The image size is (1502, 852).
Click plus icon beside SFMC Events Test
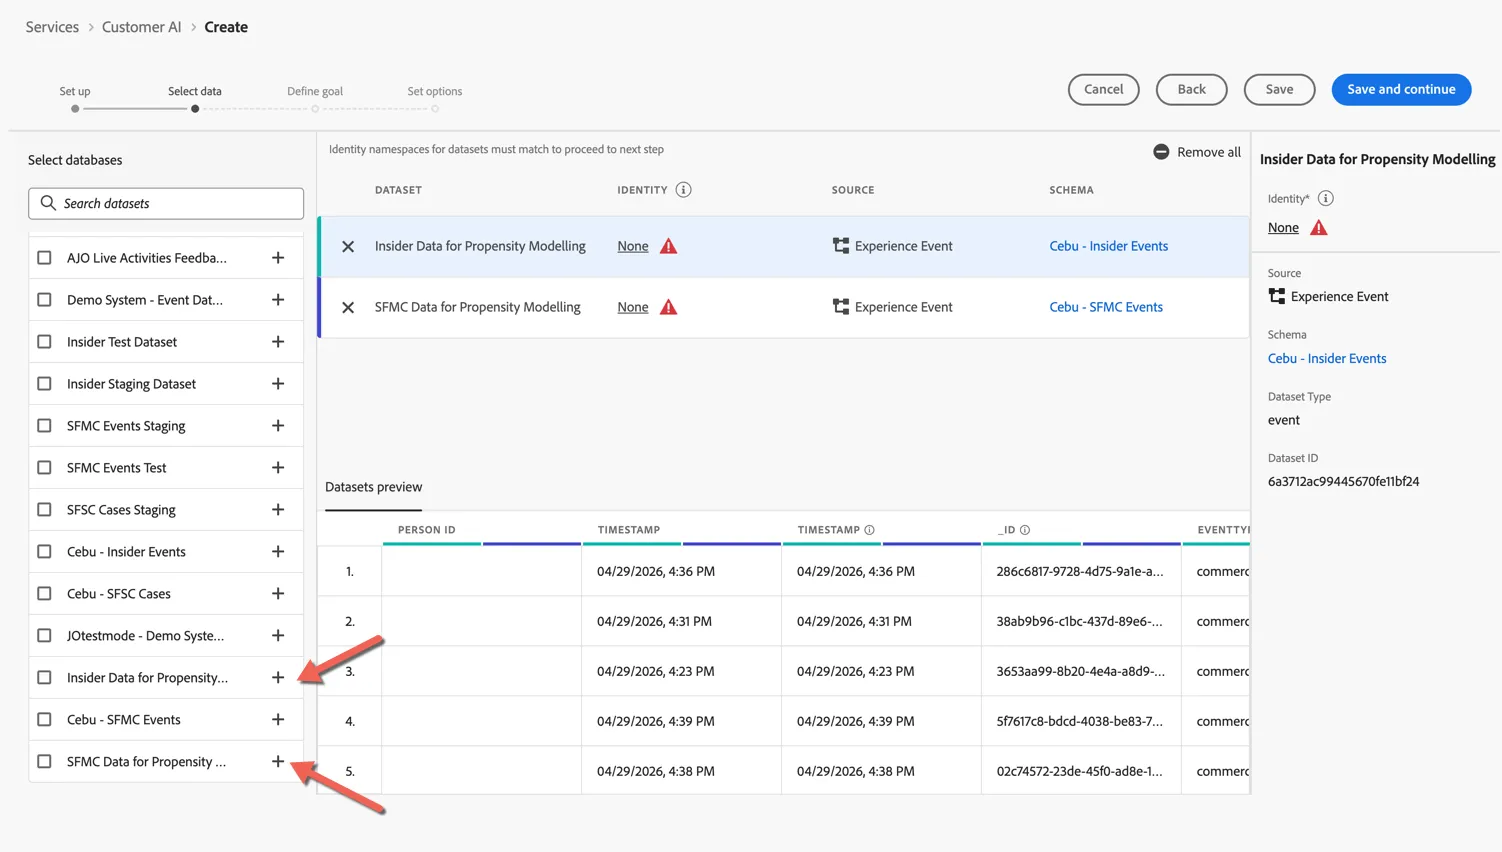[278, 468]
